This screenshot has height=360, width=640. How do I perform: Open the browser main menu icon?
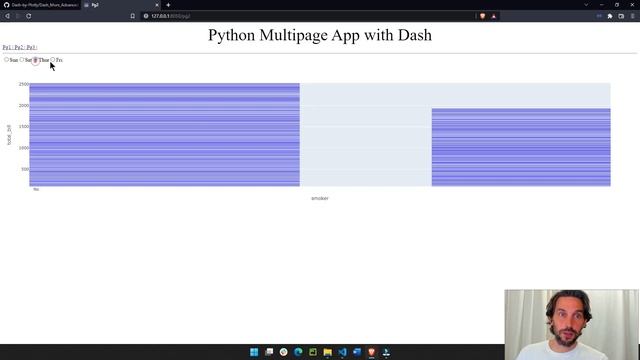click(x=632, y=16)
